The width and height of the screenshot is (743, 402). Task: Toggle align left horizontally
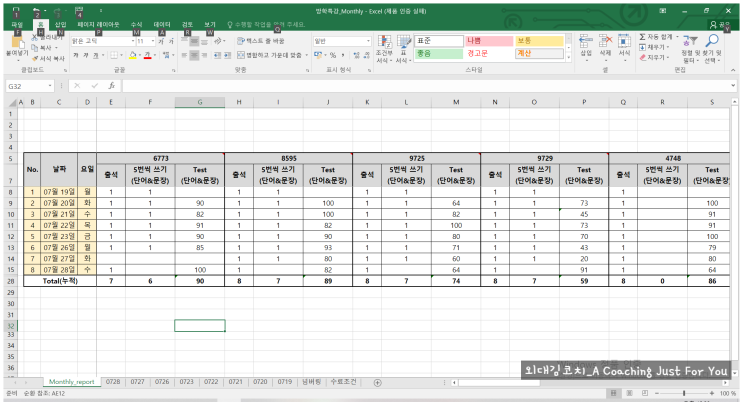pyautogui.click(x=184, y=55)
